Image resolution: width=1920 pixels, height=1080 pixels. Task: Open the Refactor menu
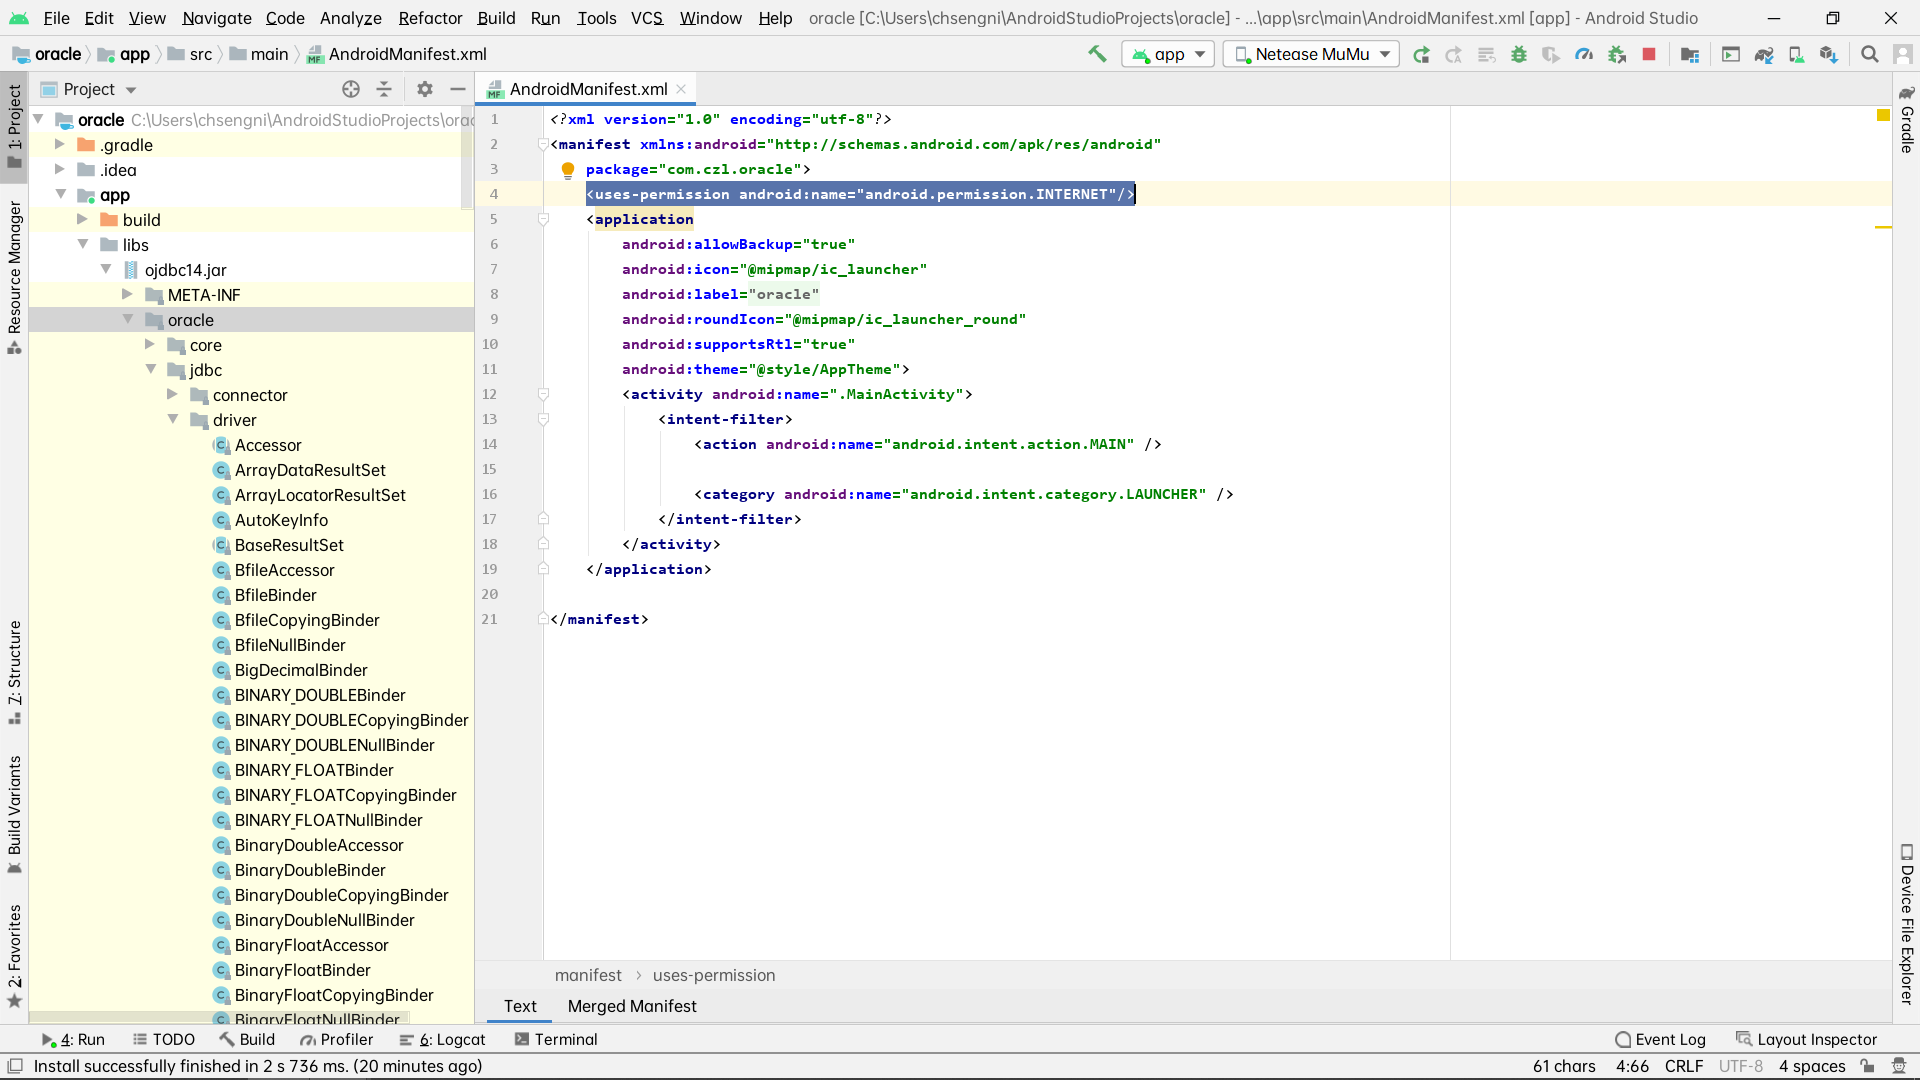[x=430, y=18]
